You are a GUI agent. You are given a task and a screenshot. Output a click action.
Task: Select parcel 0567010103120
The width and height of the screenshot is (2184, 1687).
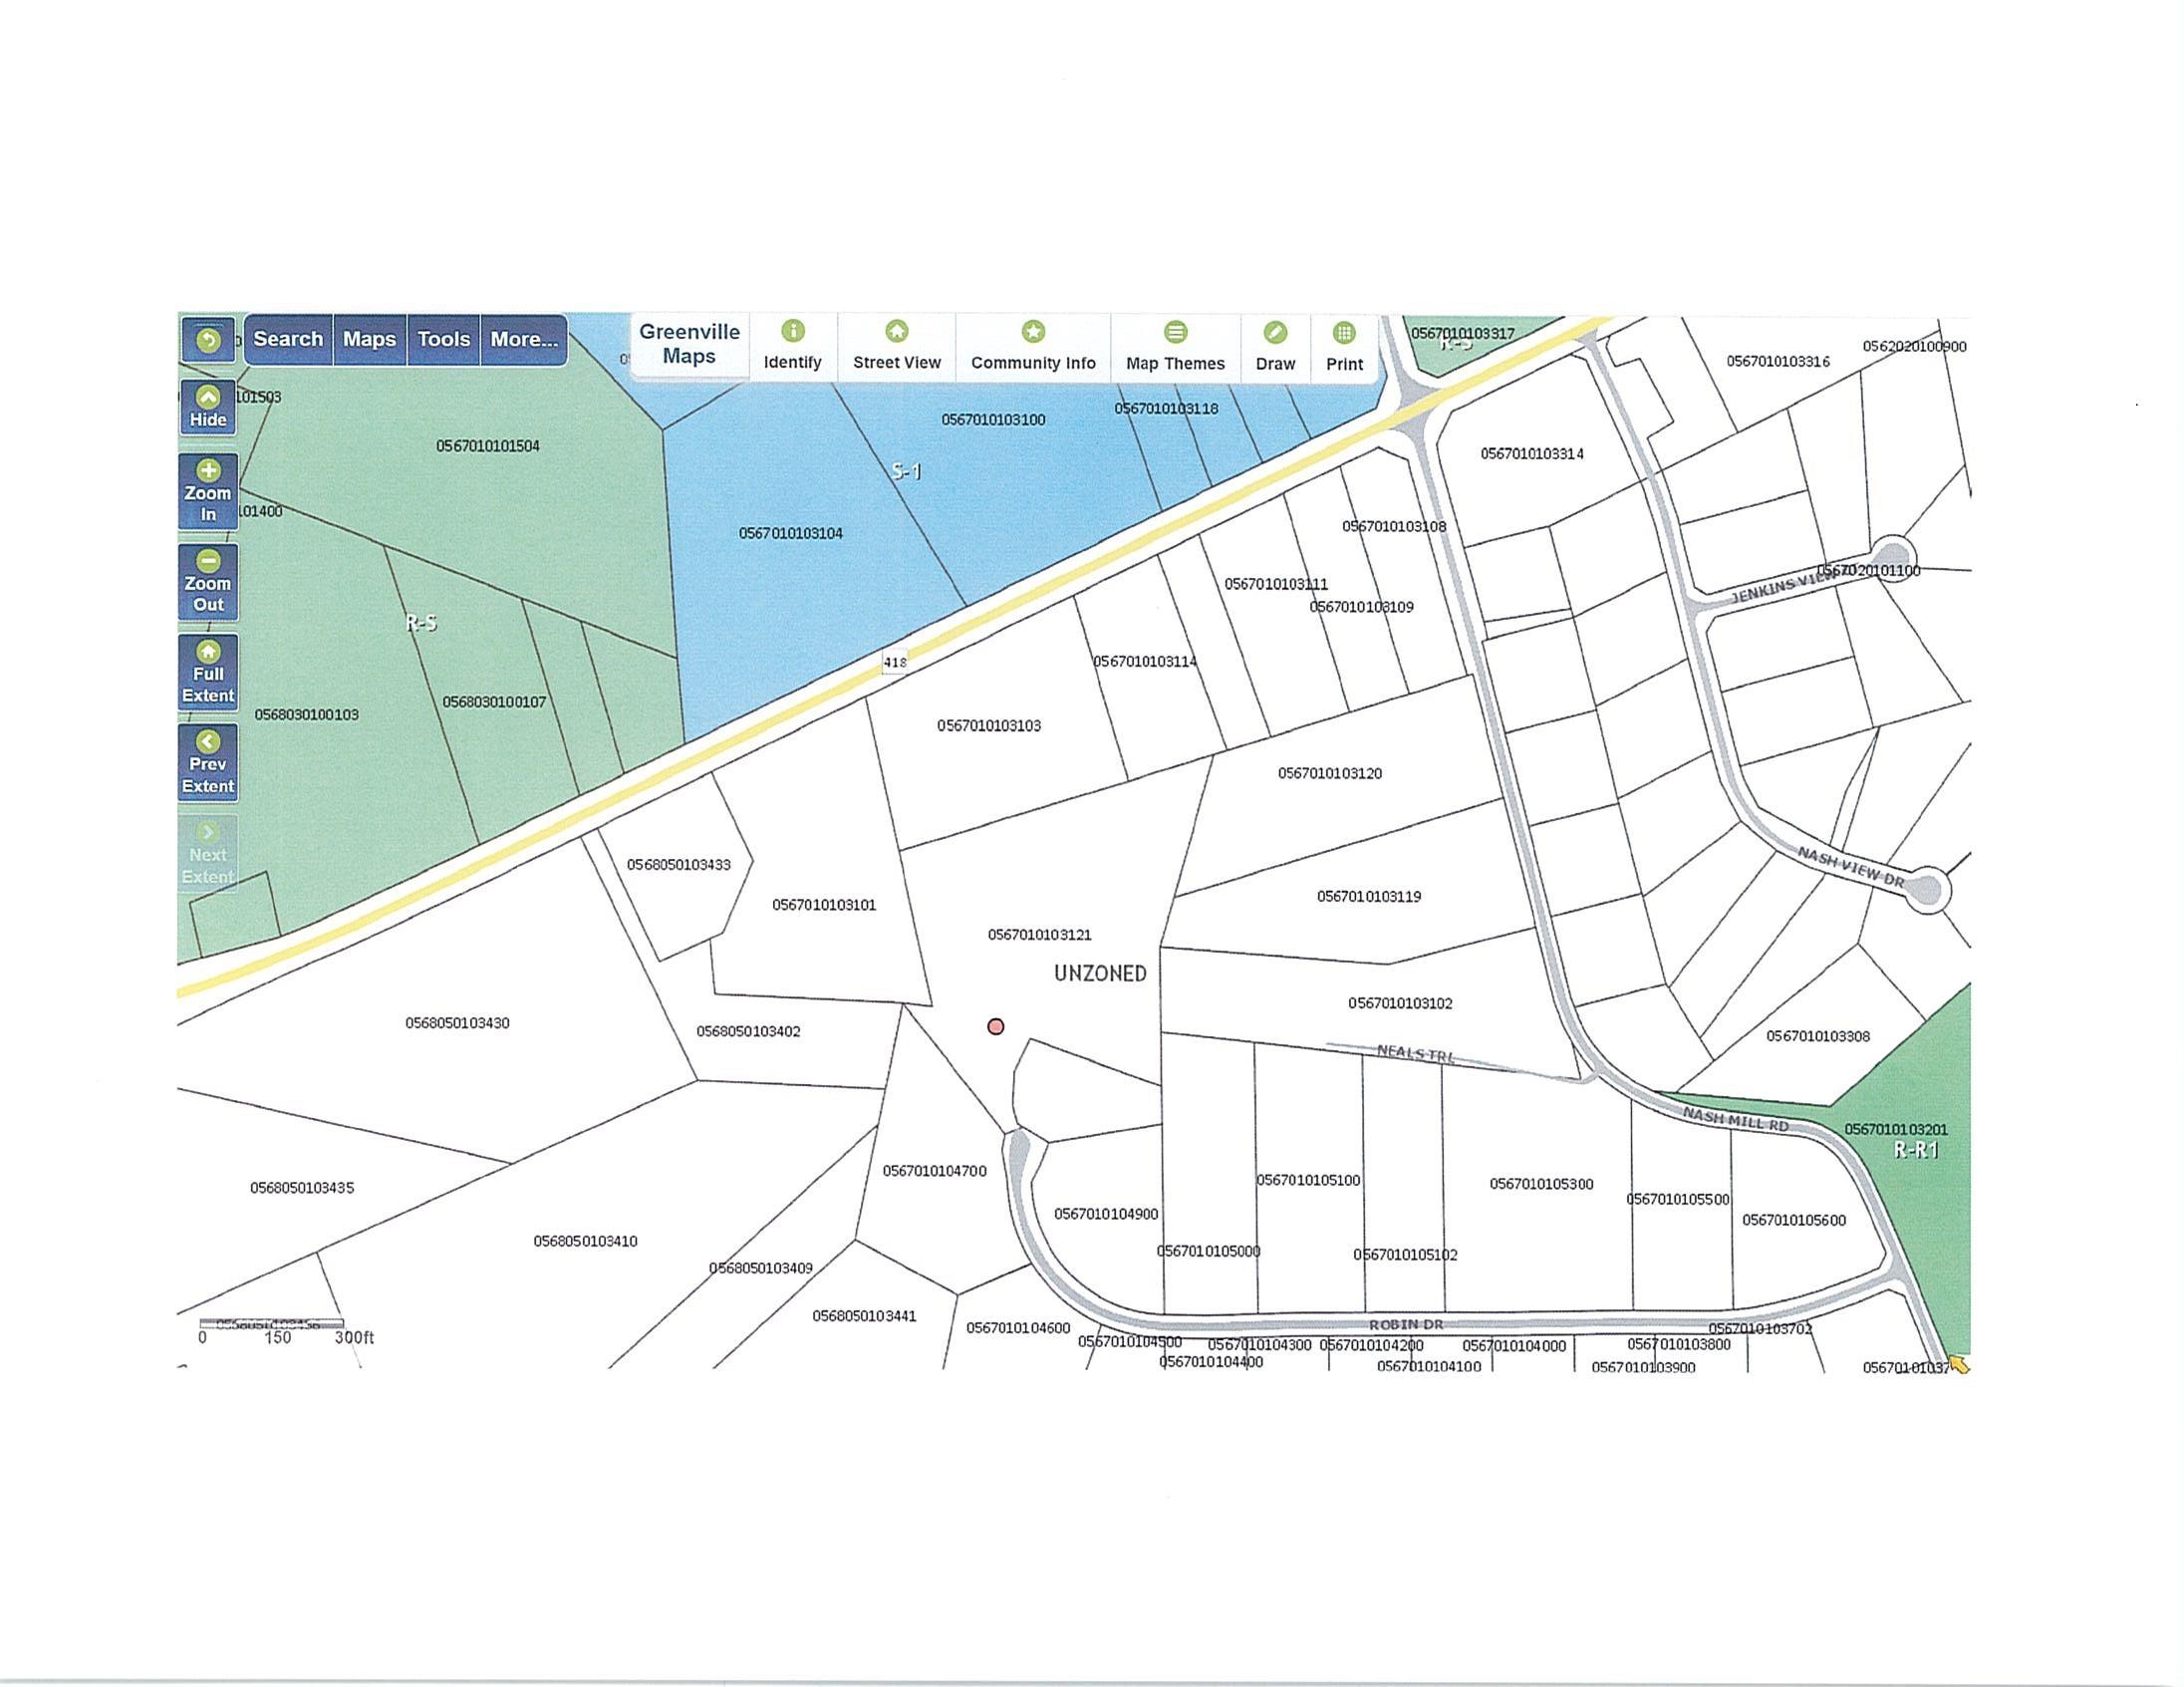click(x=1330, y=773)
